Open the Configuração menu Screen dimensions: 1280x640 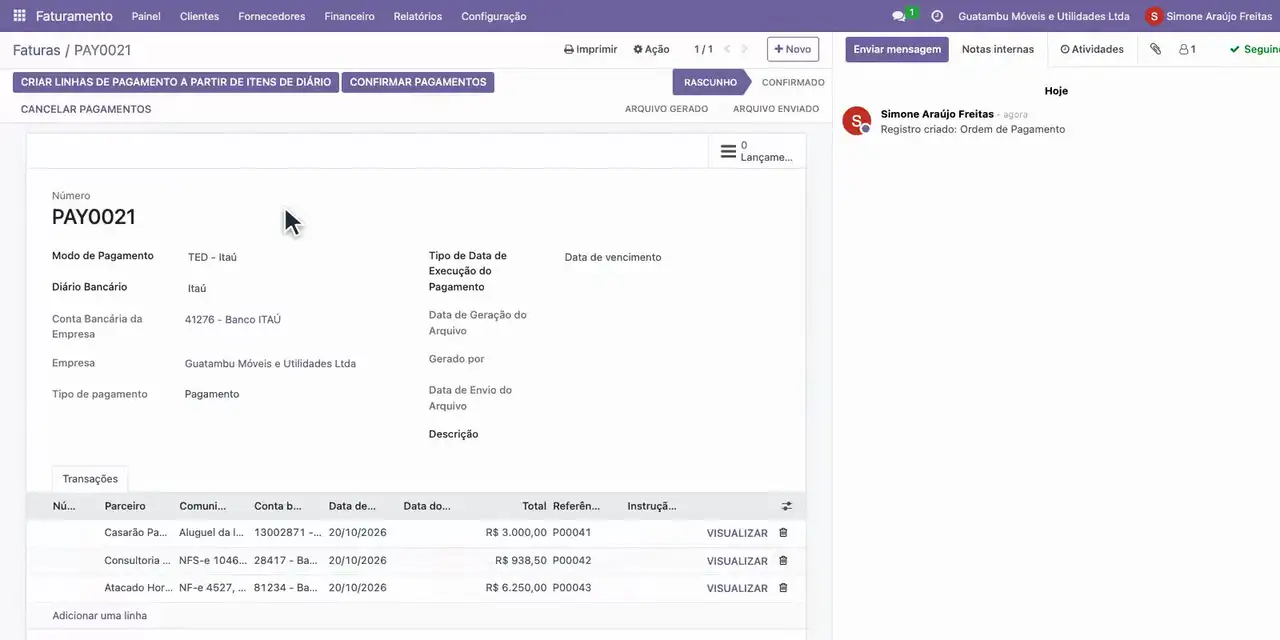click(x=494, y=16)
